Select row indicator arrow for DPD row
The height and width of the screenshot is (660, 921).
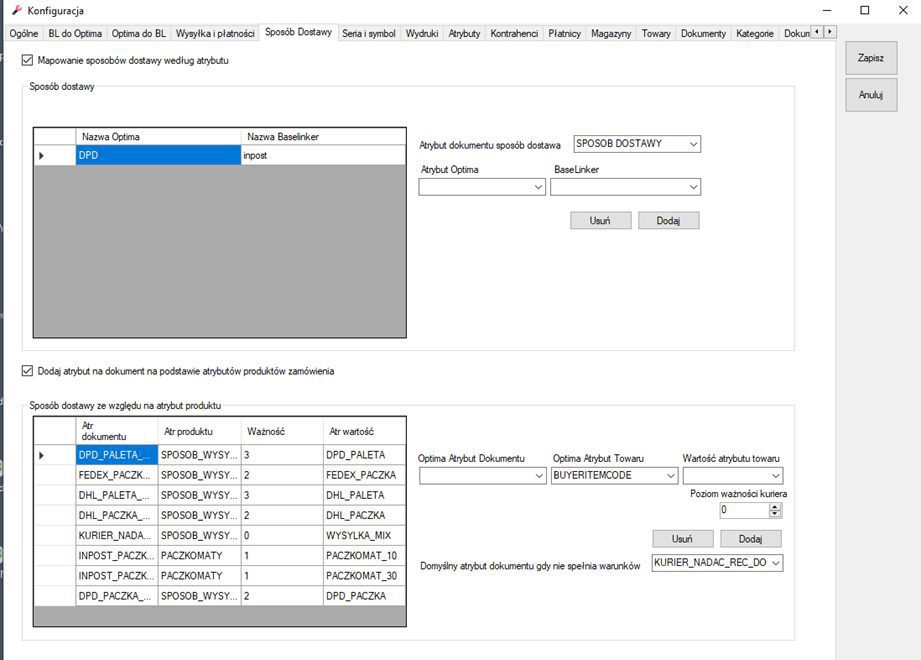[41, 156]
